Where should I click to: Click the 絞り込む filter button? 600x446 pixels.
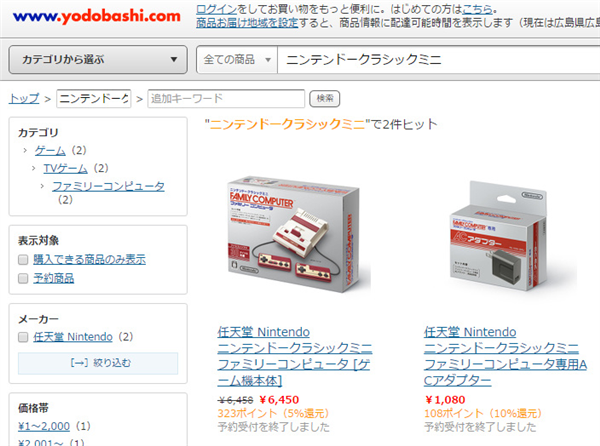pos(98,363)
